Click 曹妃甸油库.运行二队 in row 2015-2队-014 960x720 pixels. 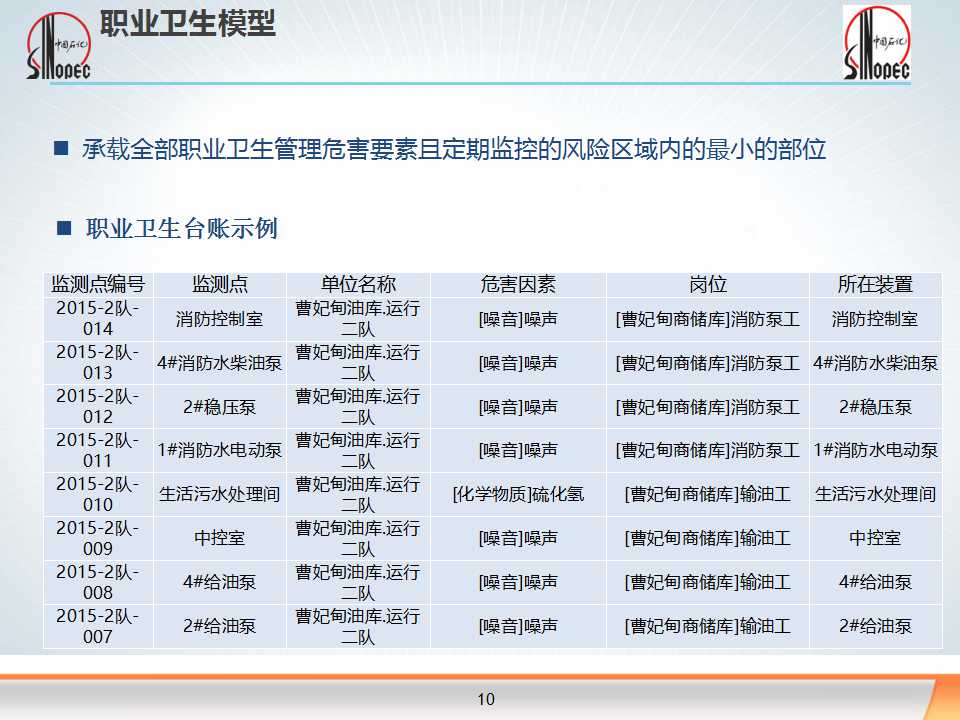click(x=358, y=318)
